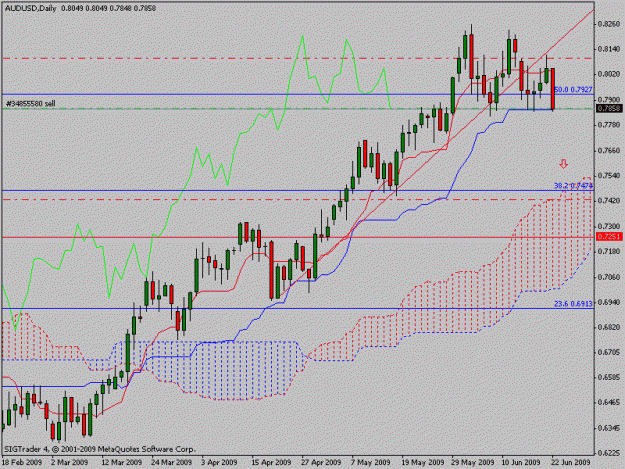Click the '2 Mar 2009' date label
The image size is (625, 469).
coord(69,463)
